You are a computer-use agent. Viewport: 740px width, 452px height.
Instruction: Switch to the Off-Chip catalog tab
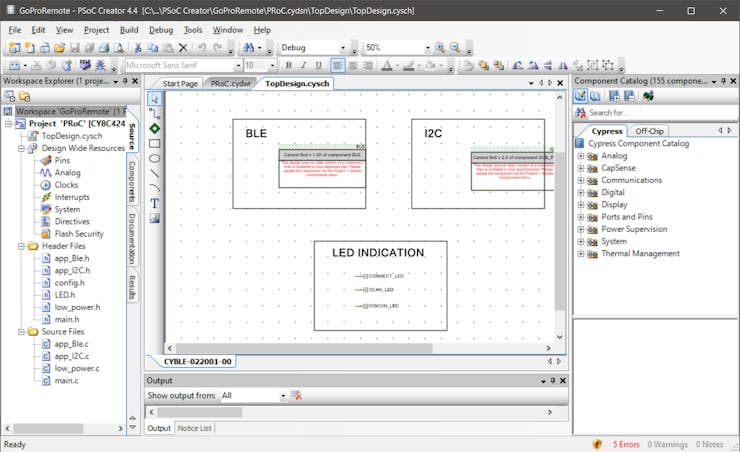point(650,131)
